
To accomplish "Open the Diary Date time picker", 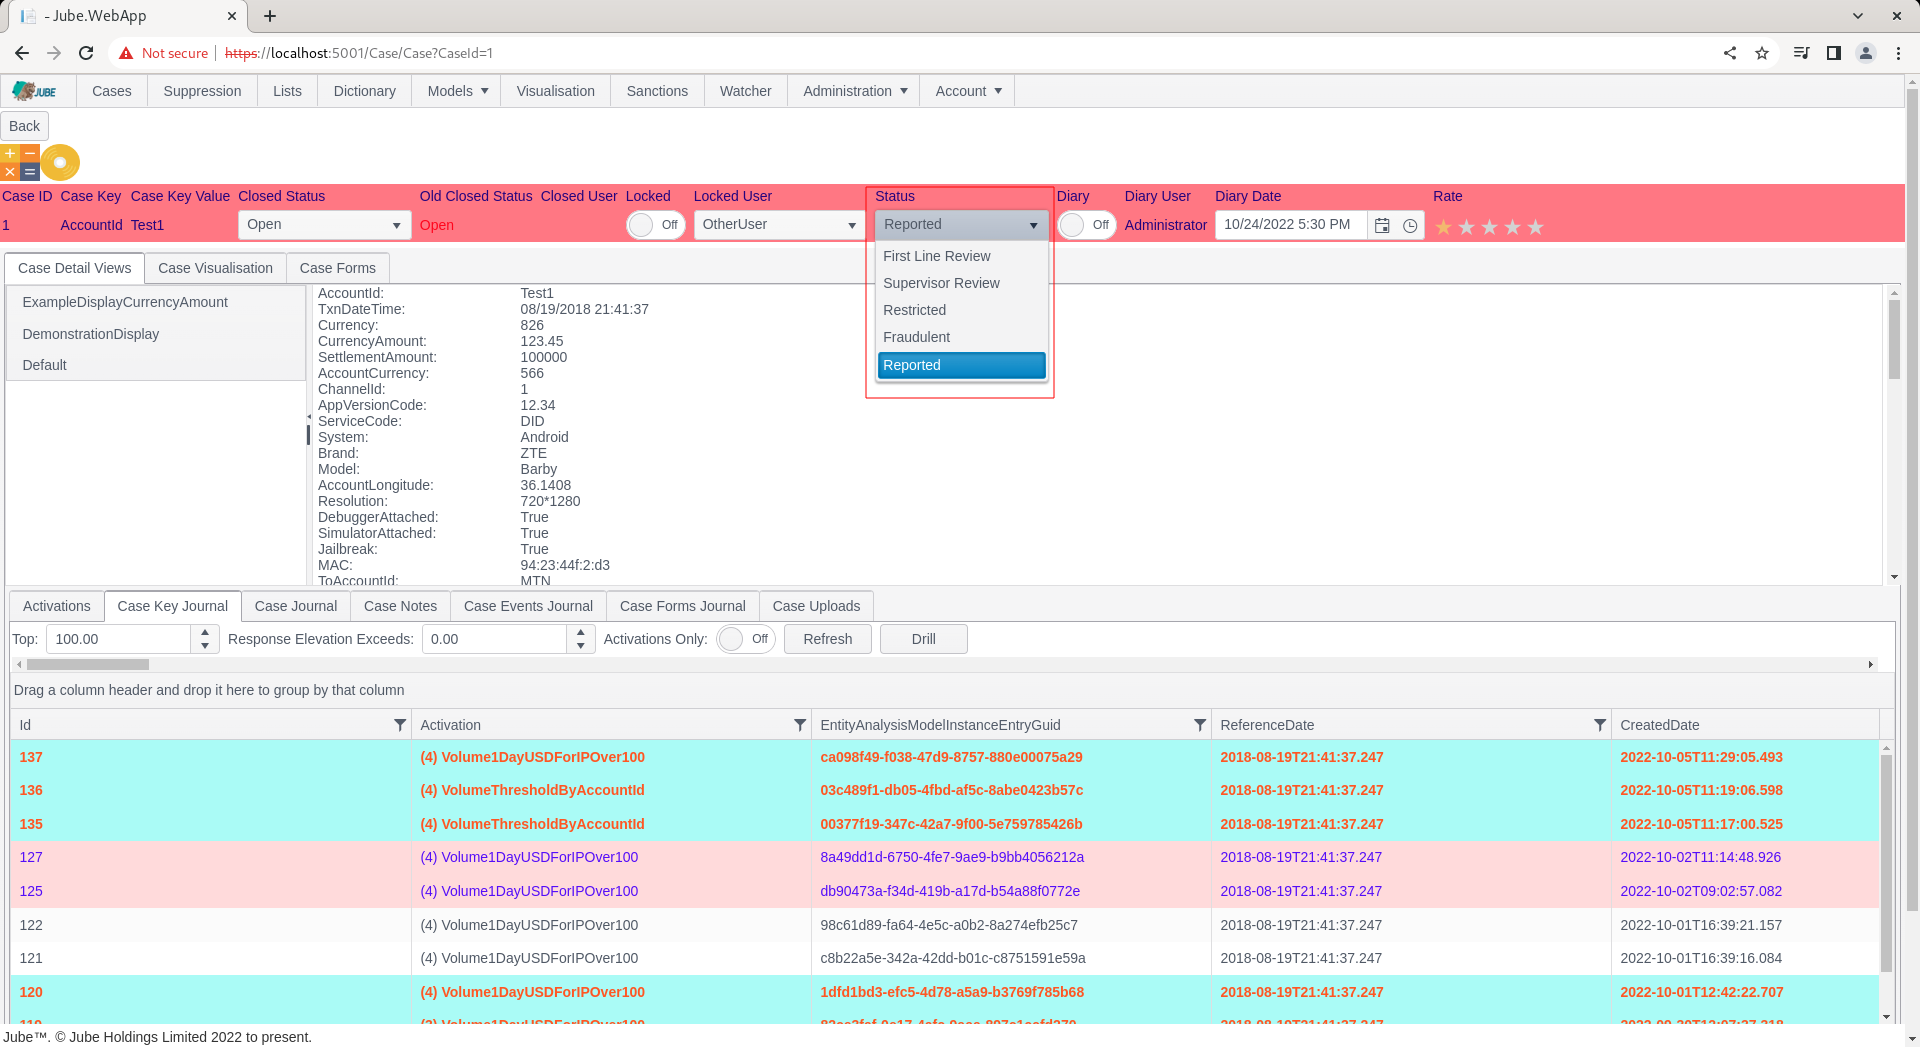I will pyautogui.click(x=1410, y=226).
